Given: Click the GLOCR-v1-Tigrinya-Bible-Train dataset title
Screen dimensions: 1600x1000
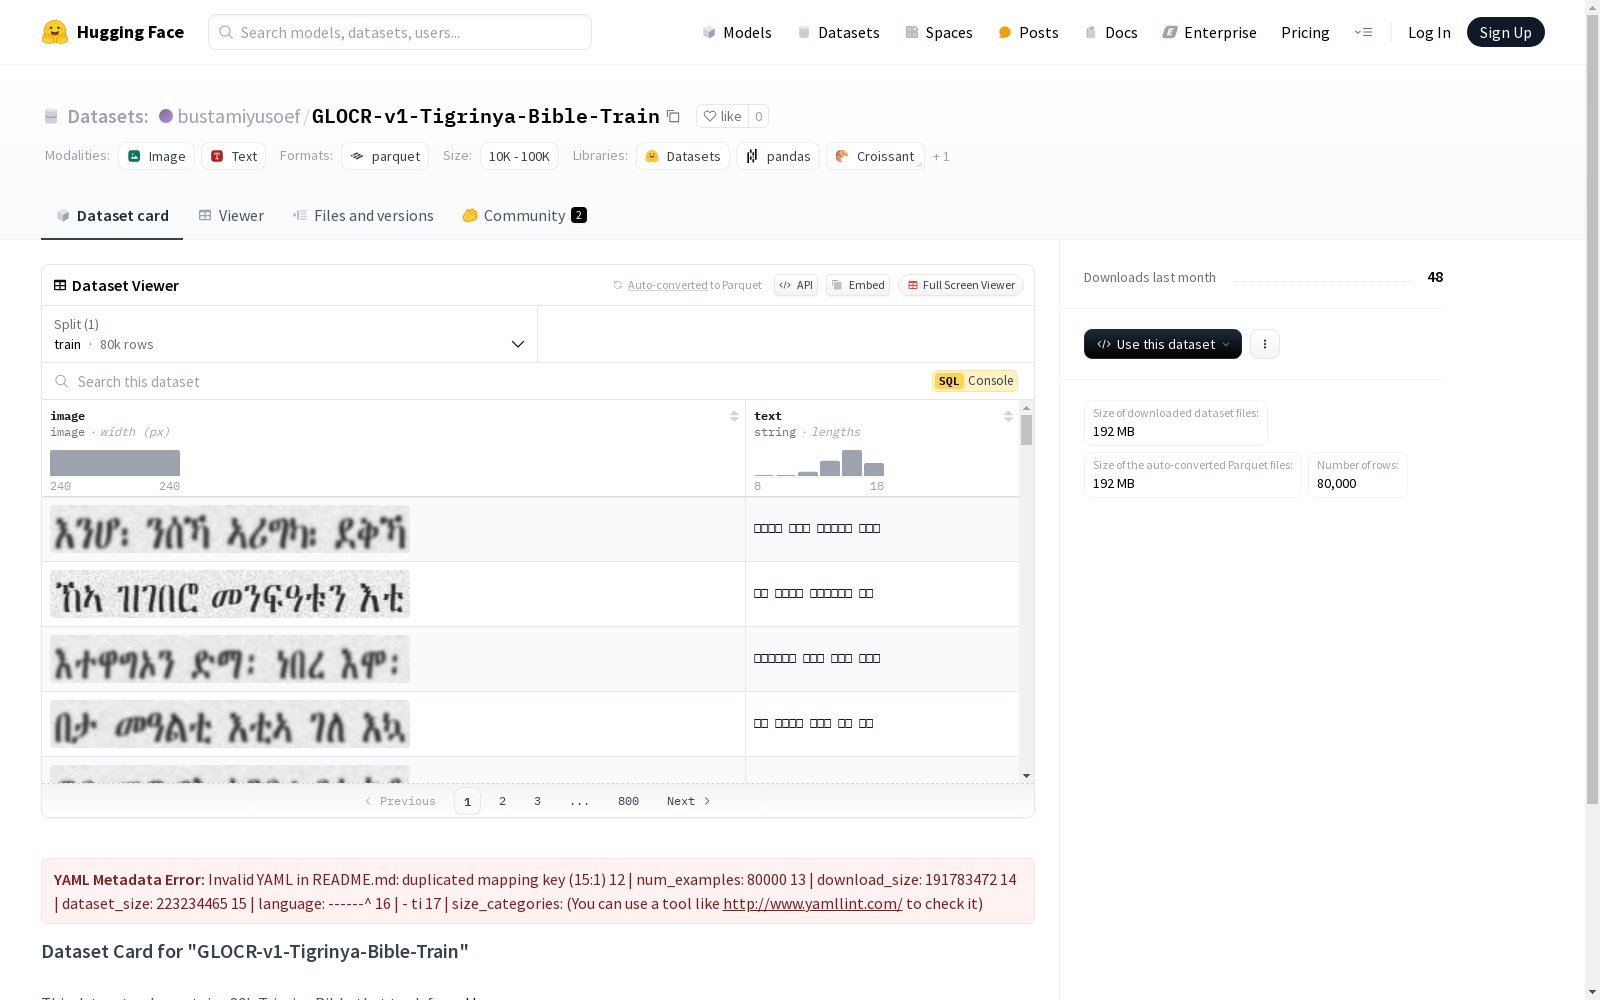Looking at the screenshot, I should click(486, 116).
